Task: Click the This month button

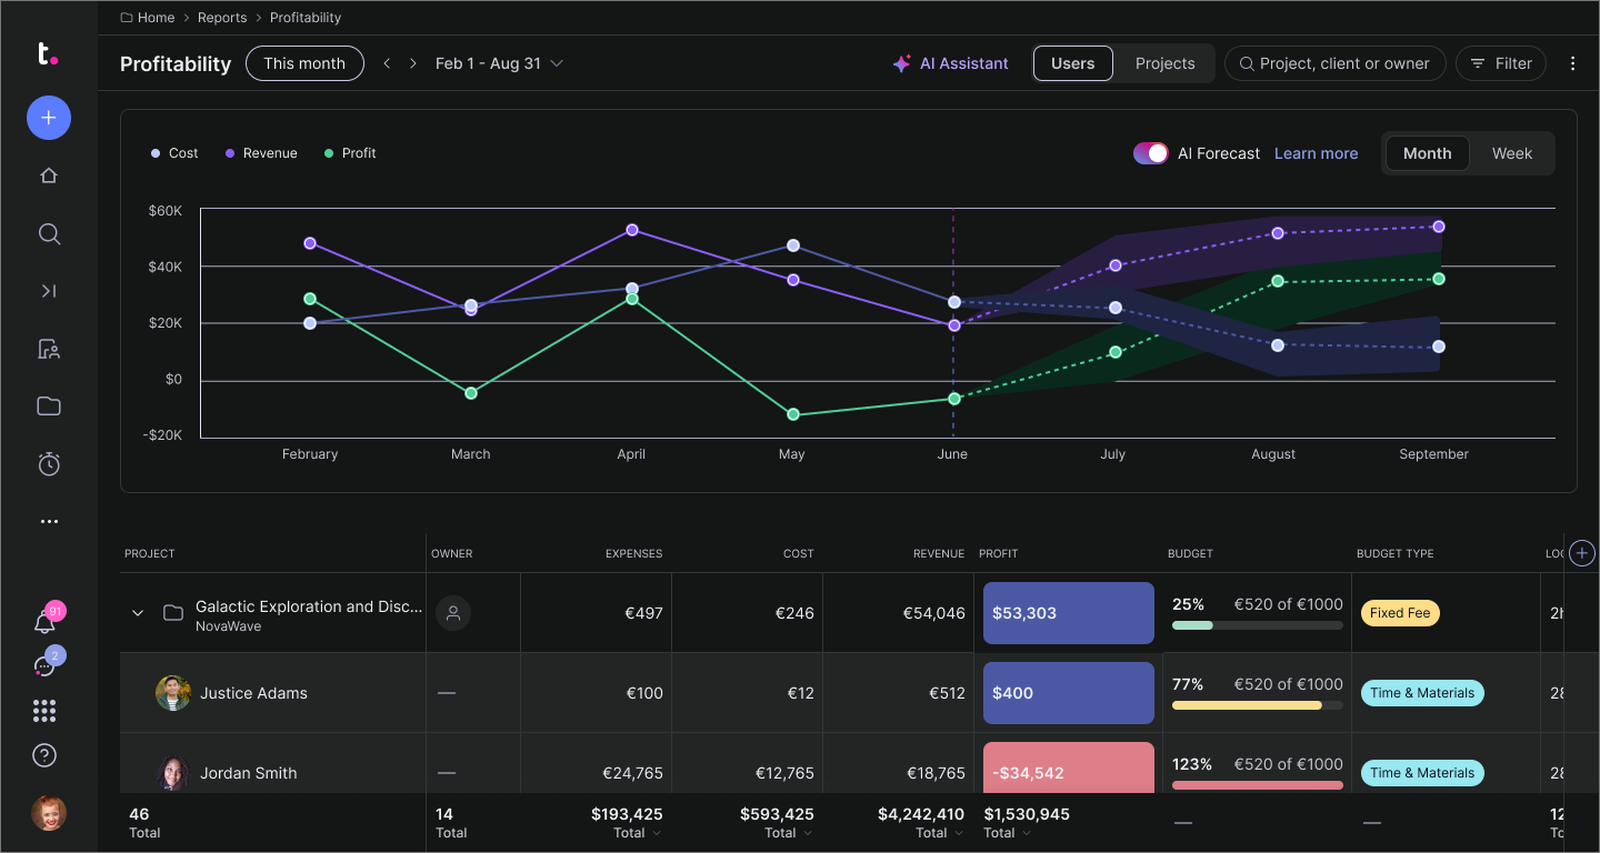Action: pyautogui.click(x=305, y=63)
